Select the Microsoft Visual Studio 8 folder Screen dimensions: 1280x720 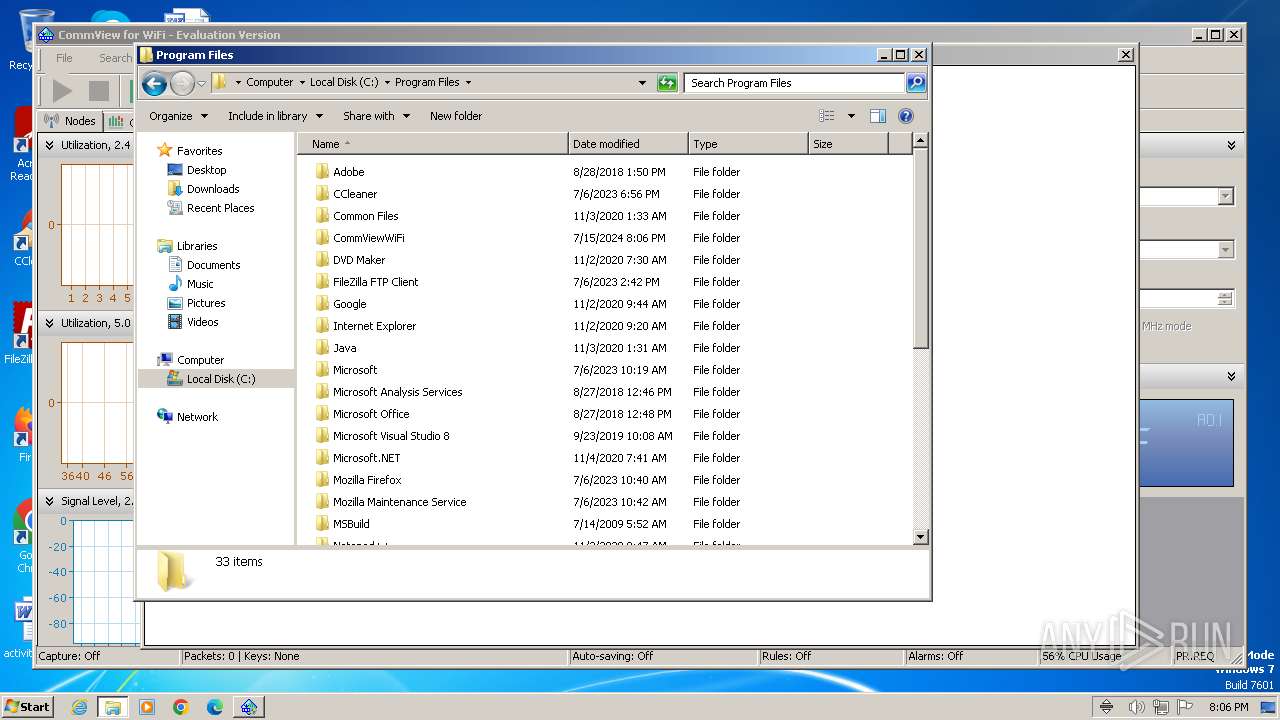391,436
